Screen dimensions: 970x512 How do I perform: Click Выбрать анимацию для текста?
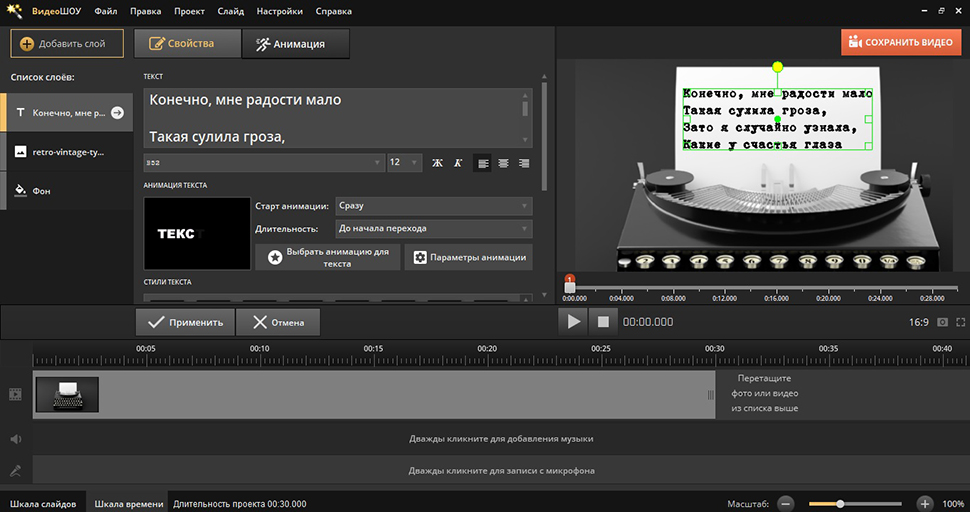click(328, 257)
